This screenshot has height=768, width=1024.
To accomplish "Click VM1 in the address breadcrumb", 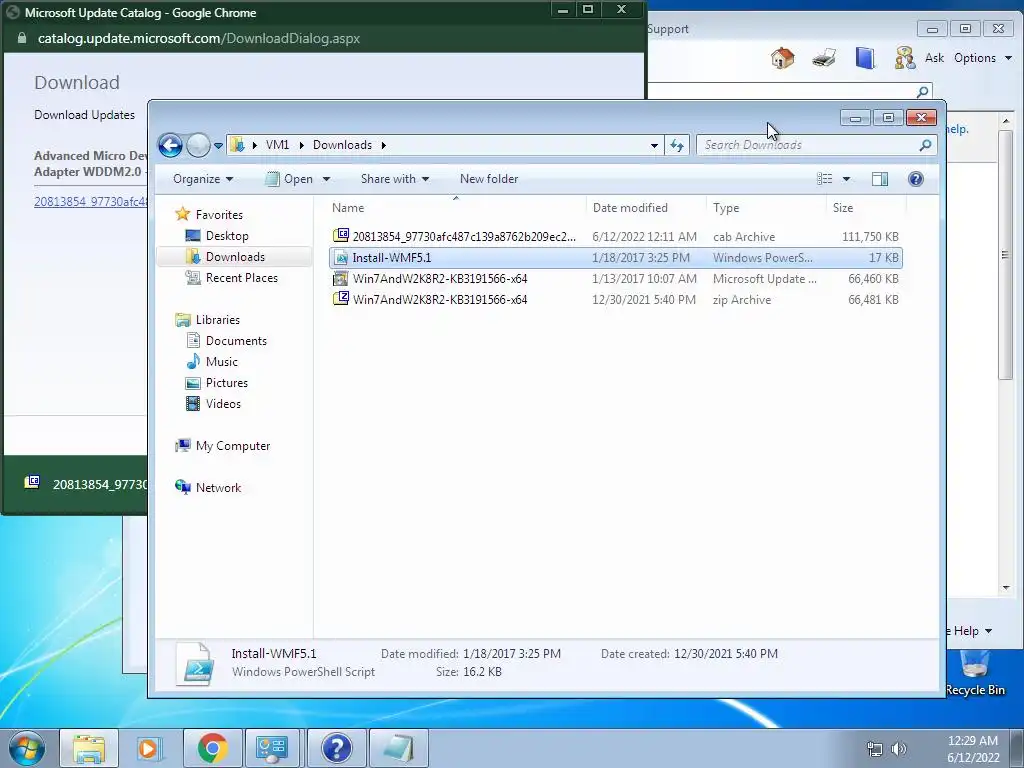I will click(277, 145).
